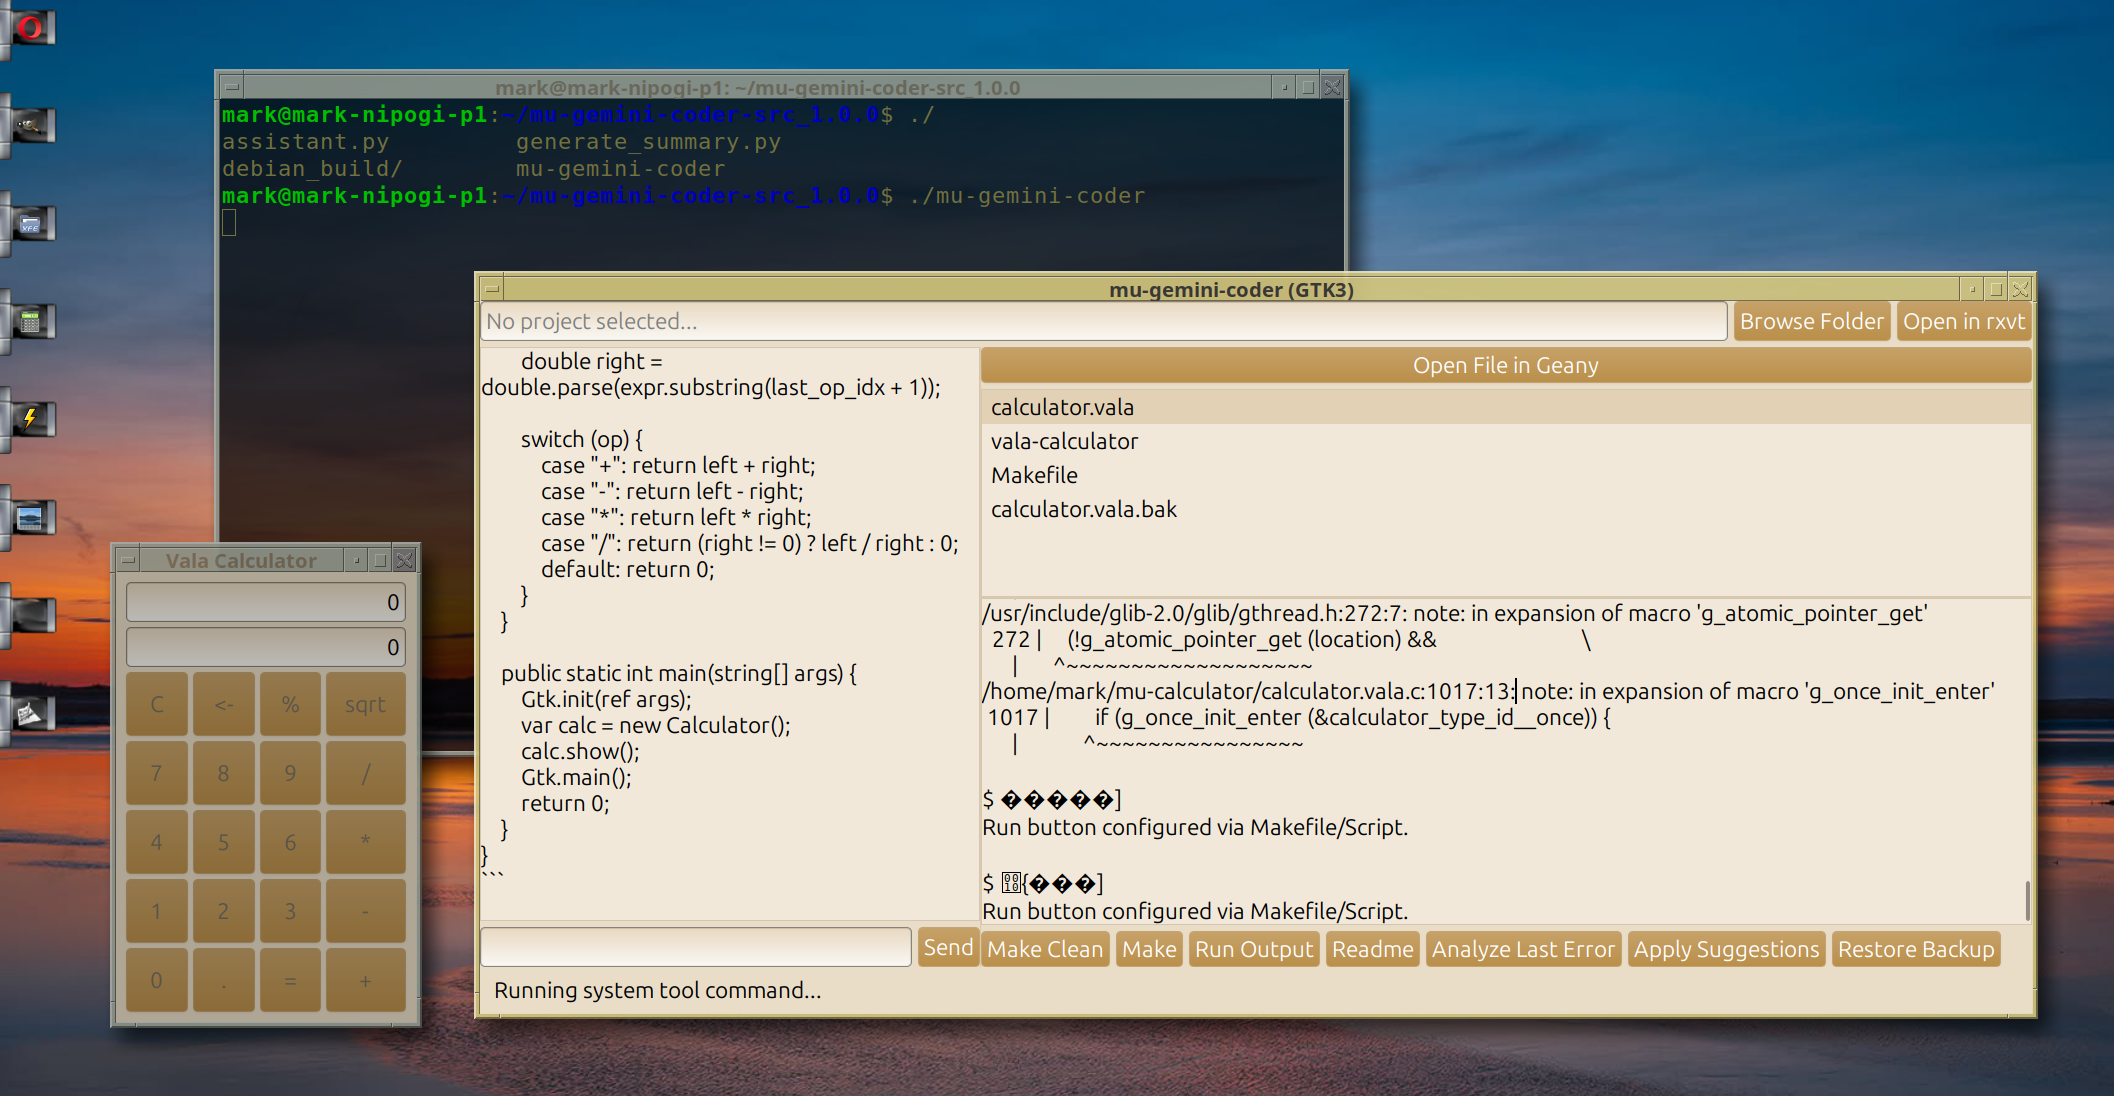Click digit 5 in Vala Calculator
The width and height of the screenshot is (2114, 1096).
tap(223, 842)
